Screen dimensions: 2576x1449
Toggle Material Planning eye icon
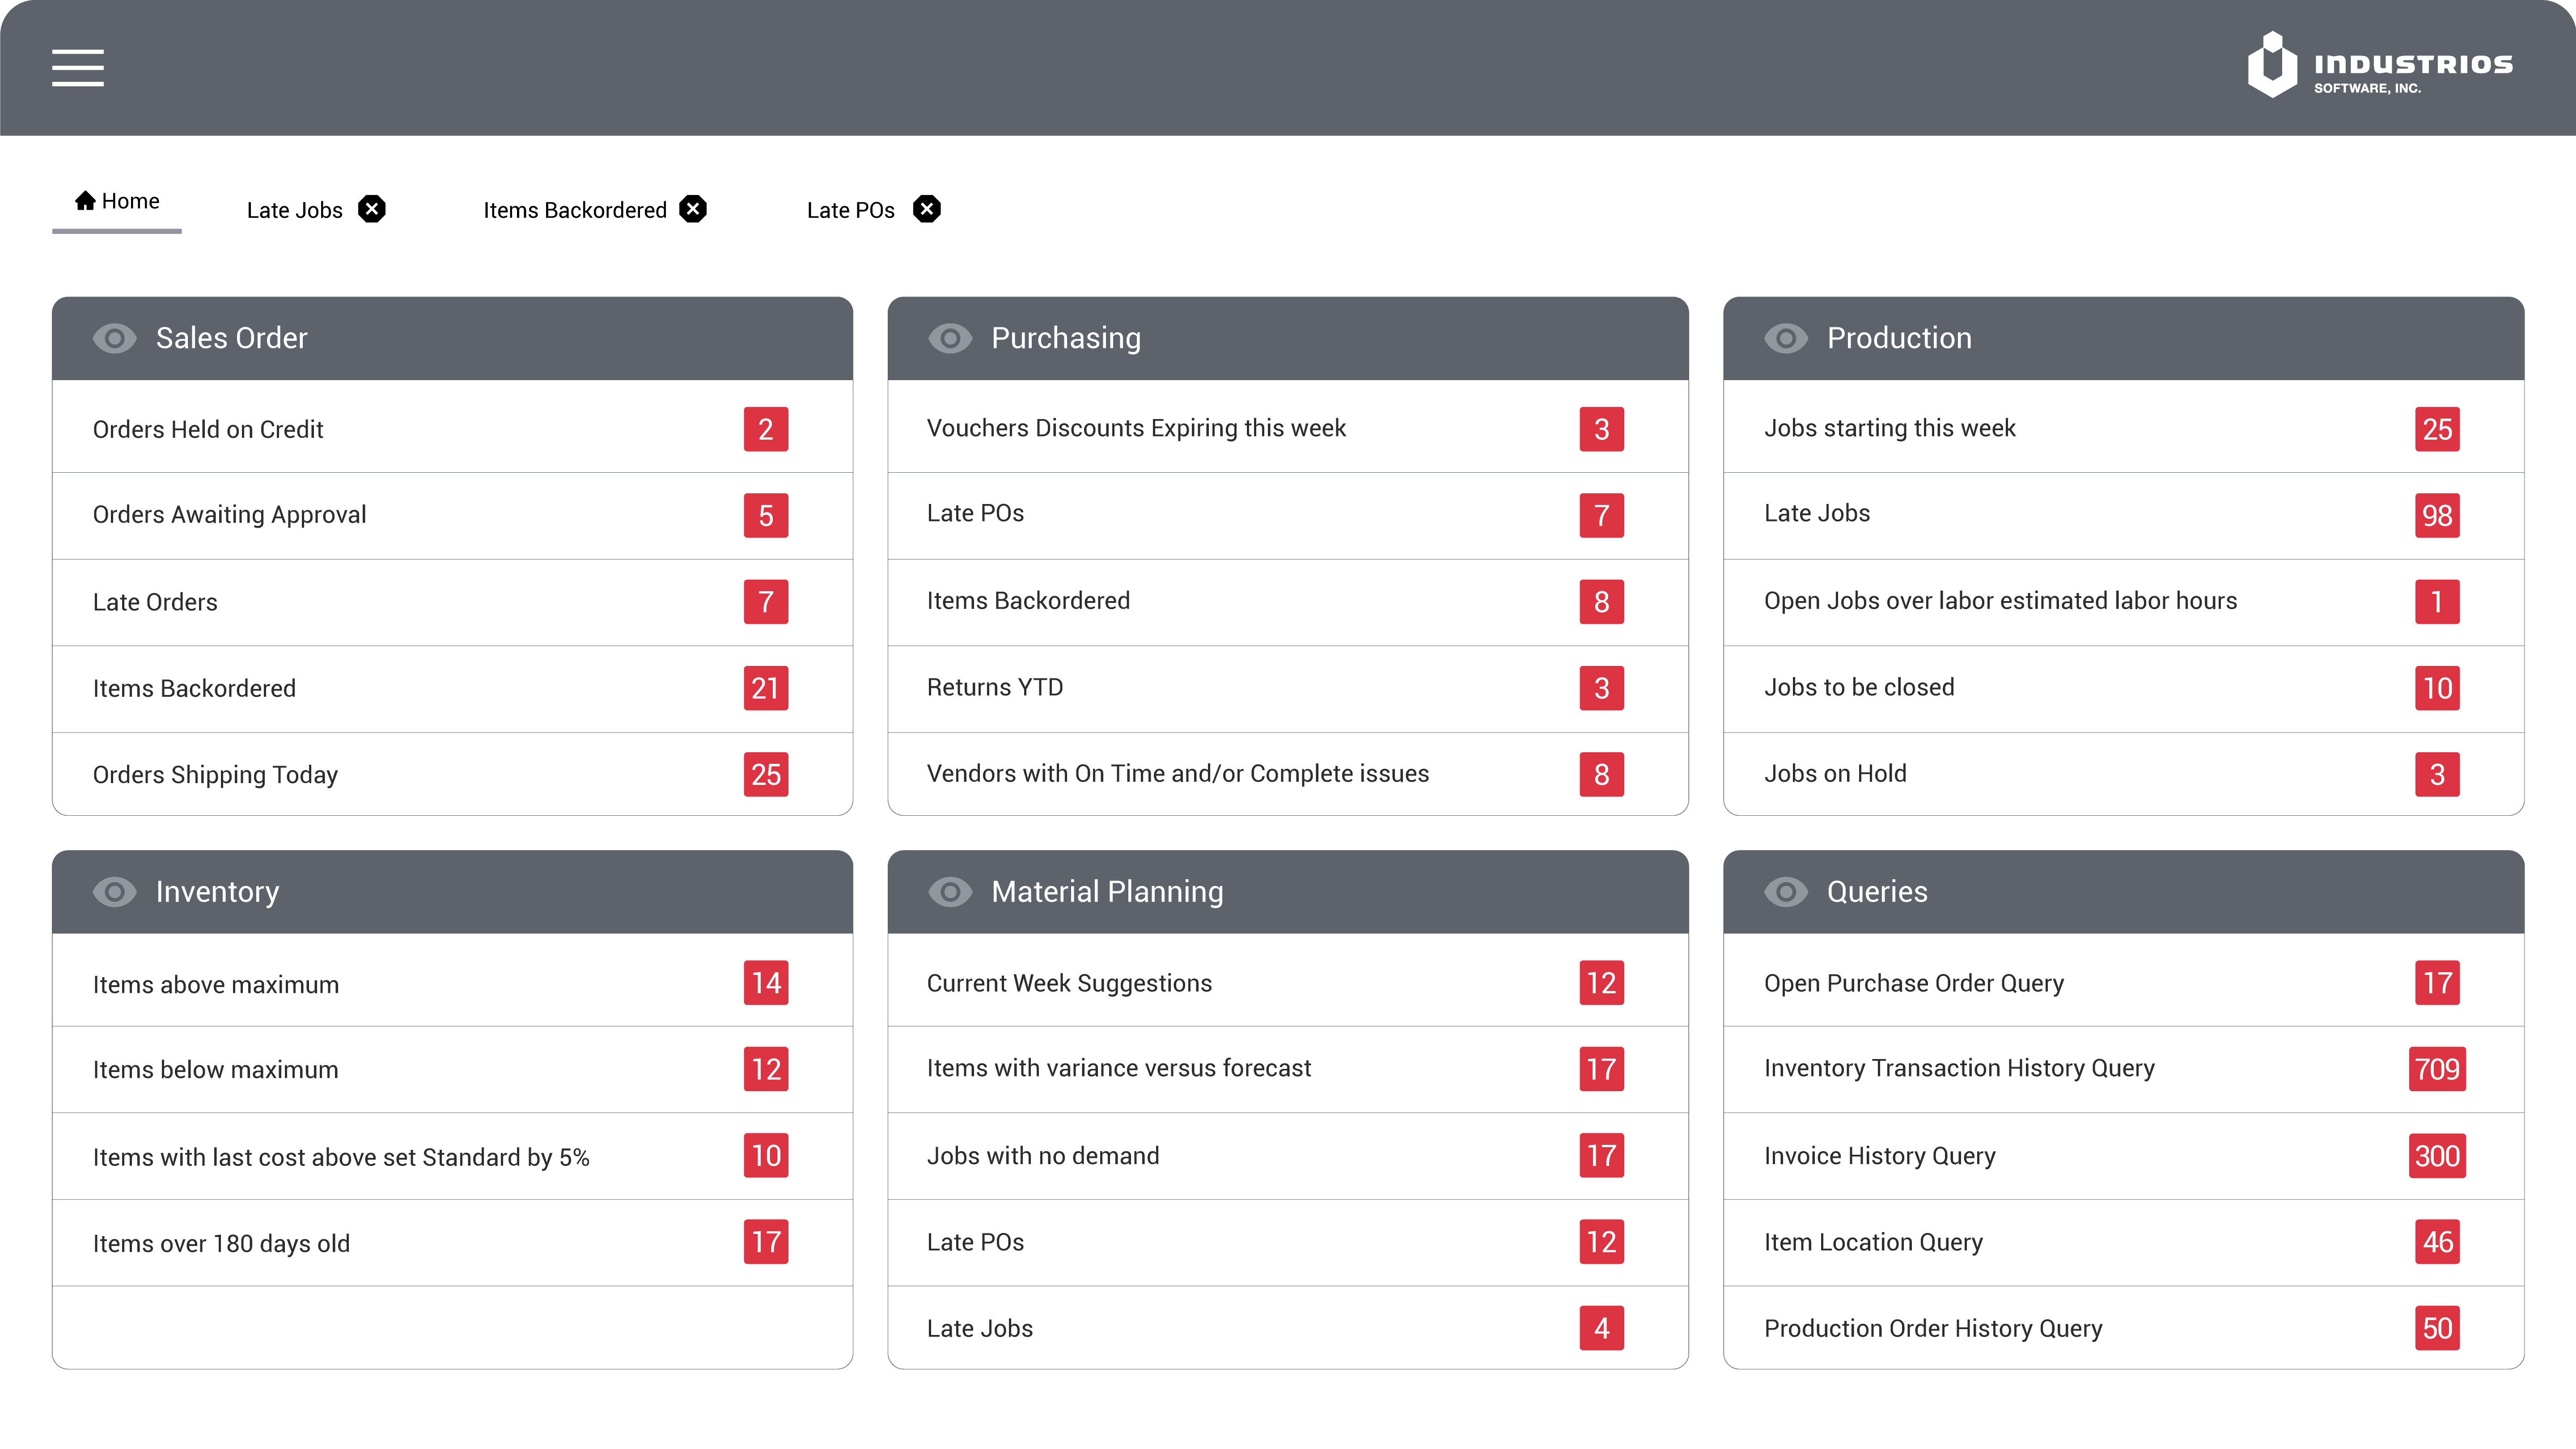950,892
